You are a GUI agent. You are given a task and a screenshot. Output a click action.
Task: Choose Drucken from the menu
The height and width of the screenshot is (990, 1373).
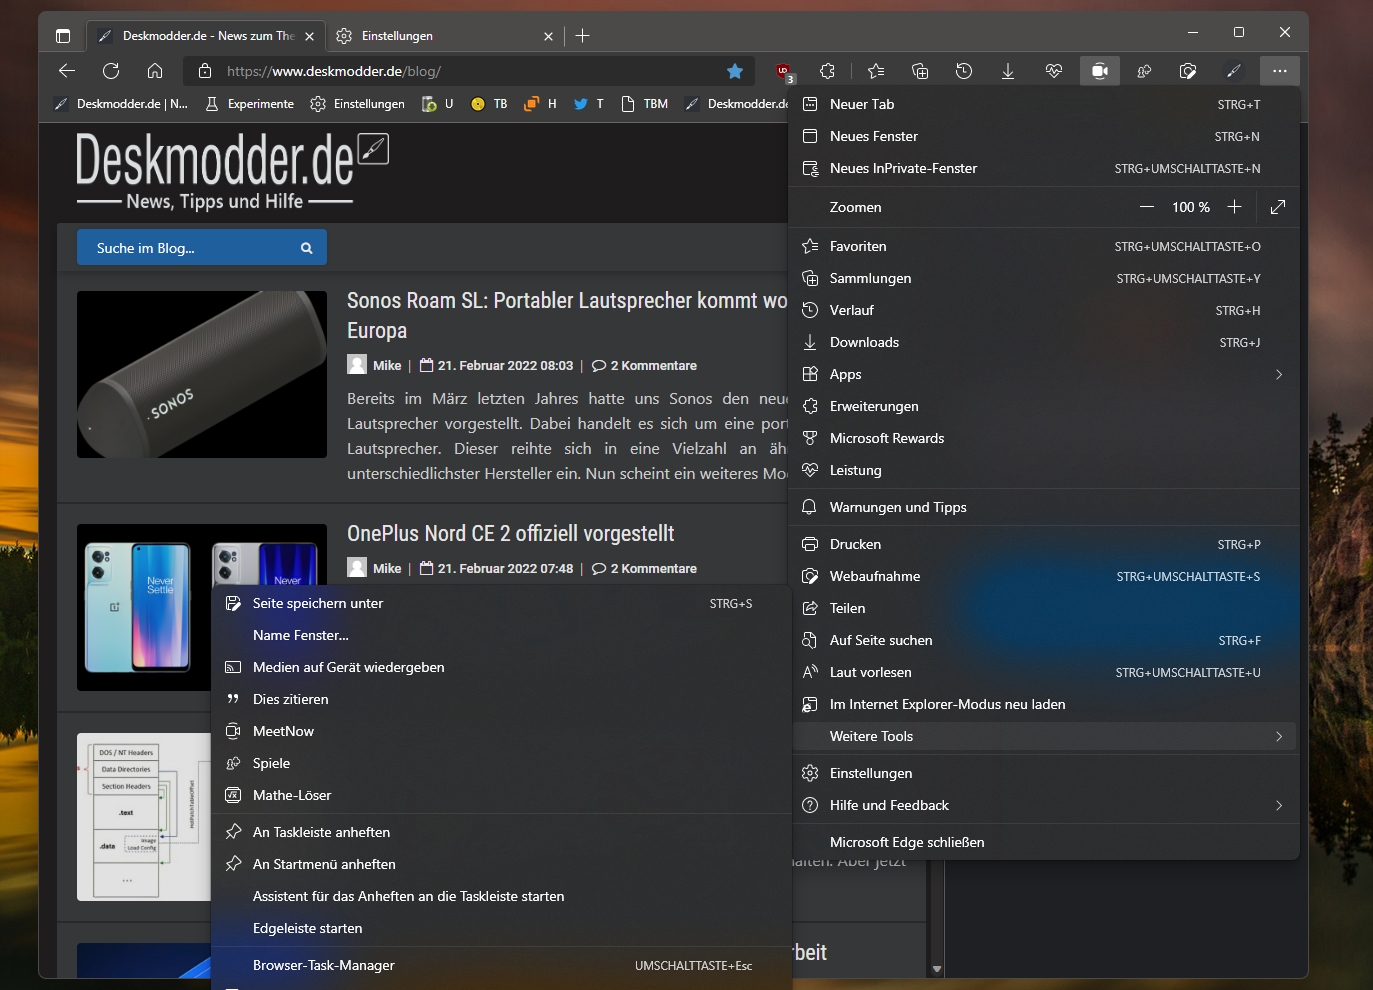(1044, 544)
